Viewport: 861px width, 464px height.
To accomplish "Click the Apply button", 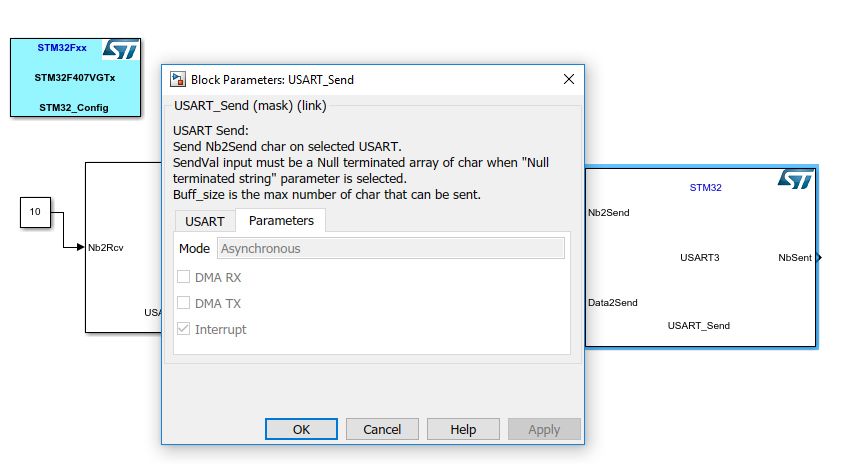I will click(544, 429).
